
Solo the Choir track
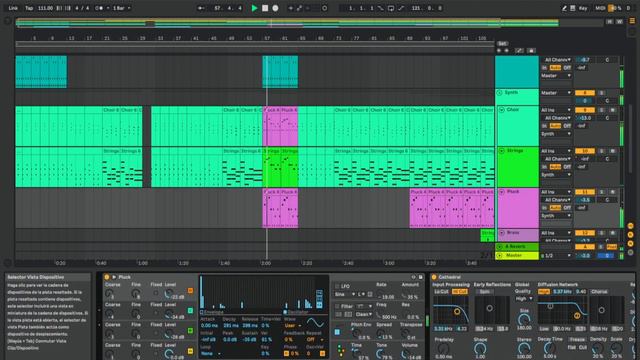(x=602, y=110)
